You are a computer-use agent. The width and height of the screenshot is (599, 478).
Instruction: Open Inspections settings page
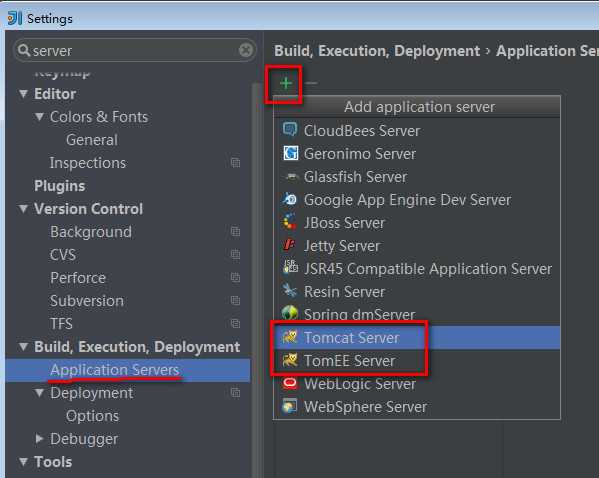point(88,163)
